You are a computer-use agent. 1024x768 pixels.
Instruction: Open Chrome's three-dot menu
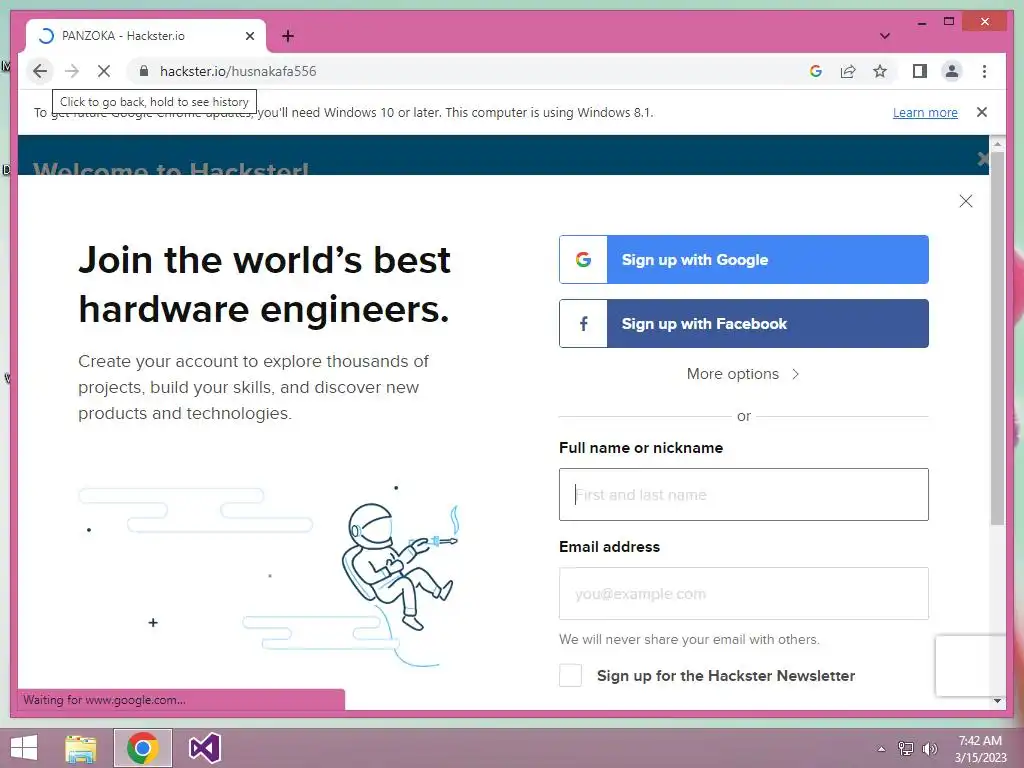(x=984, y=71)
